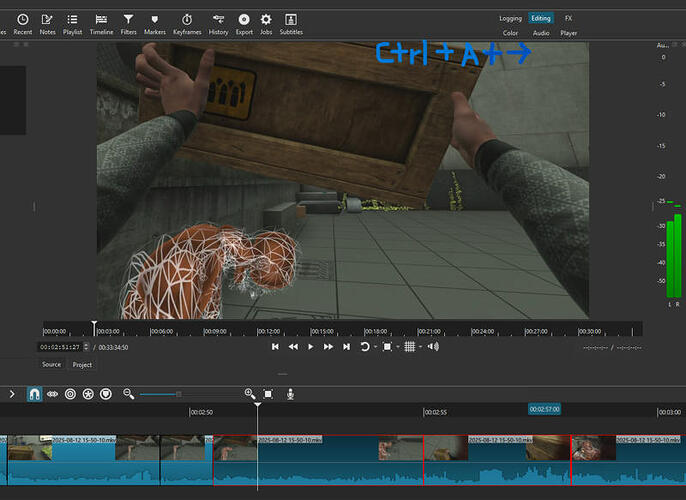Image resolution: width=686 pixels, height=500 pixels.
Task: Open the Notes panel
Action: [47, 24]
